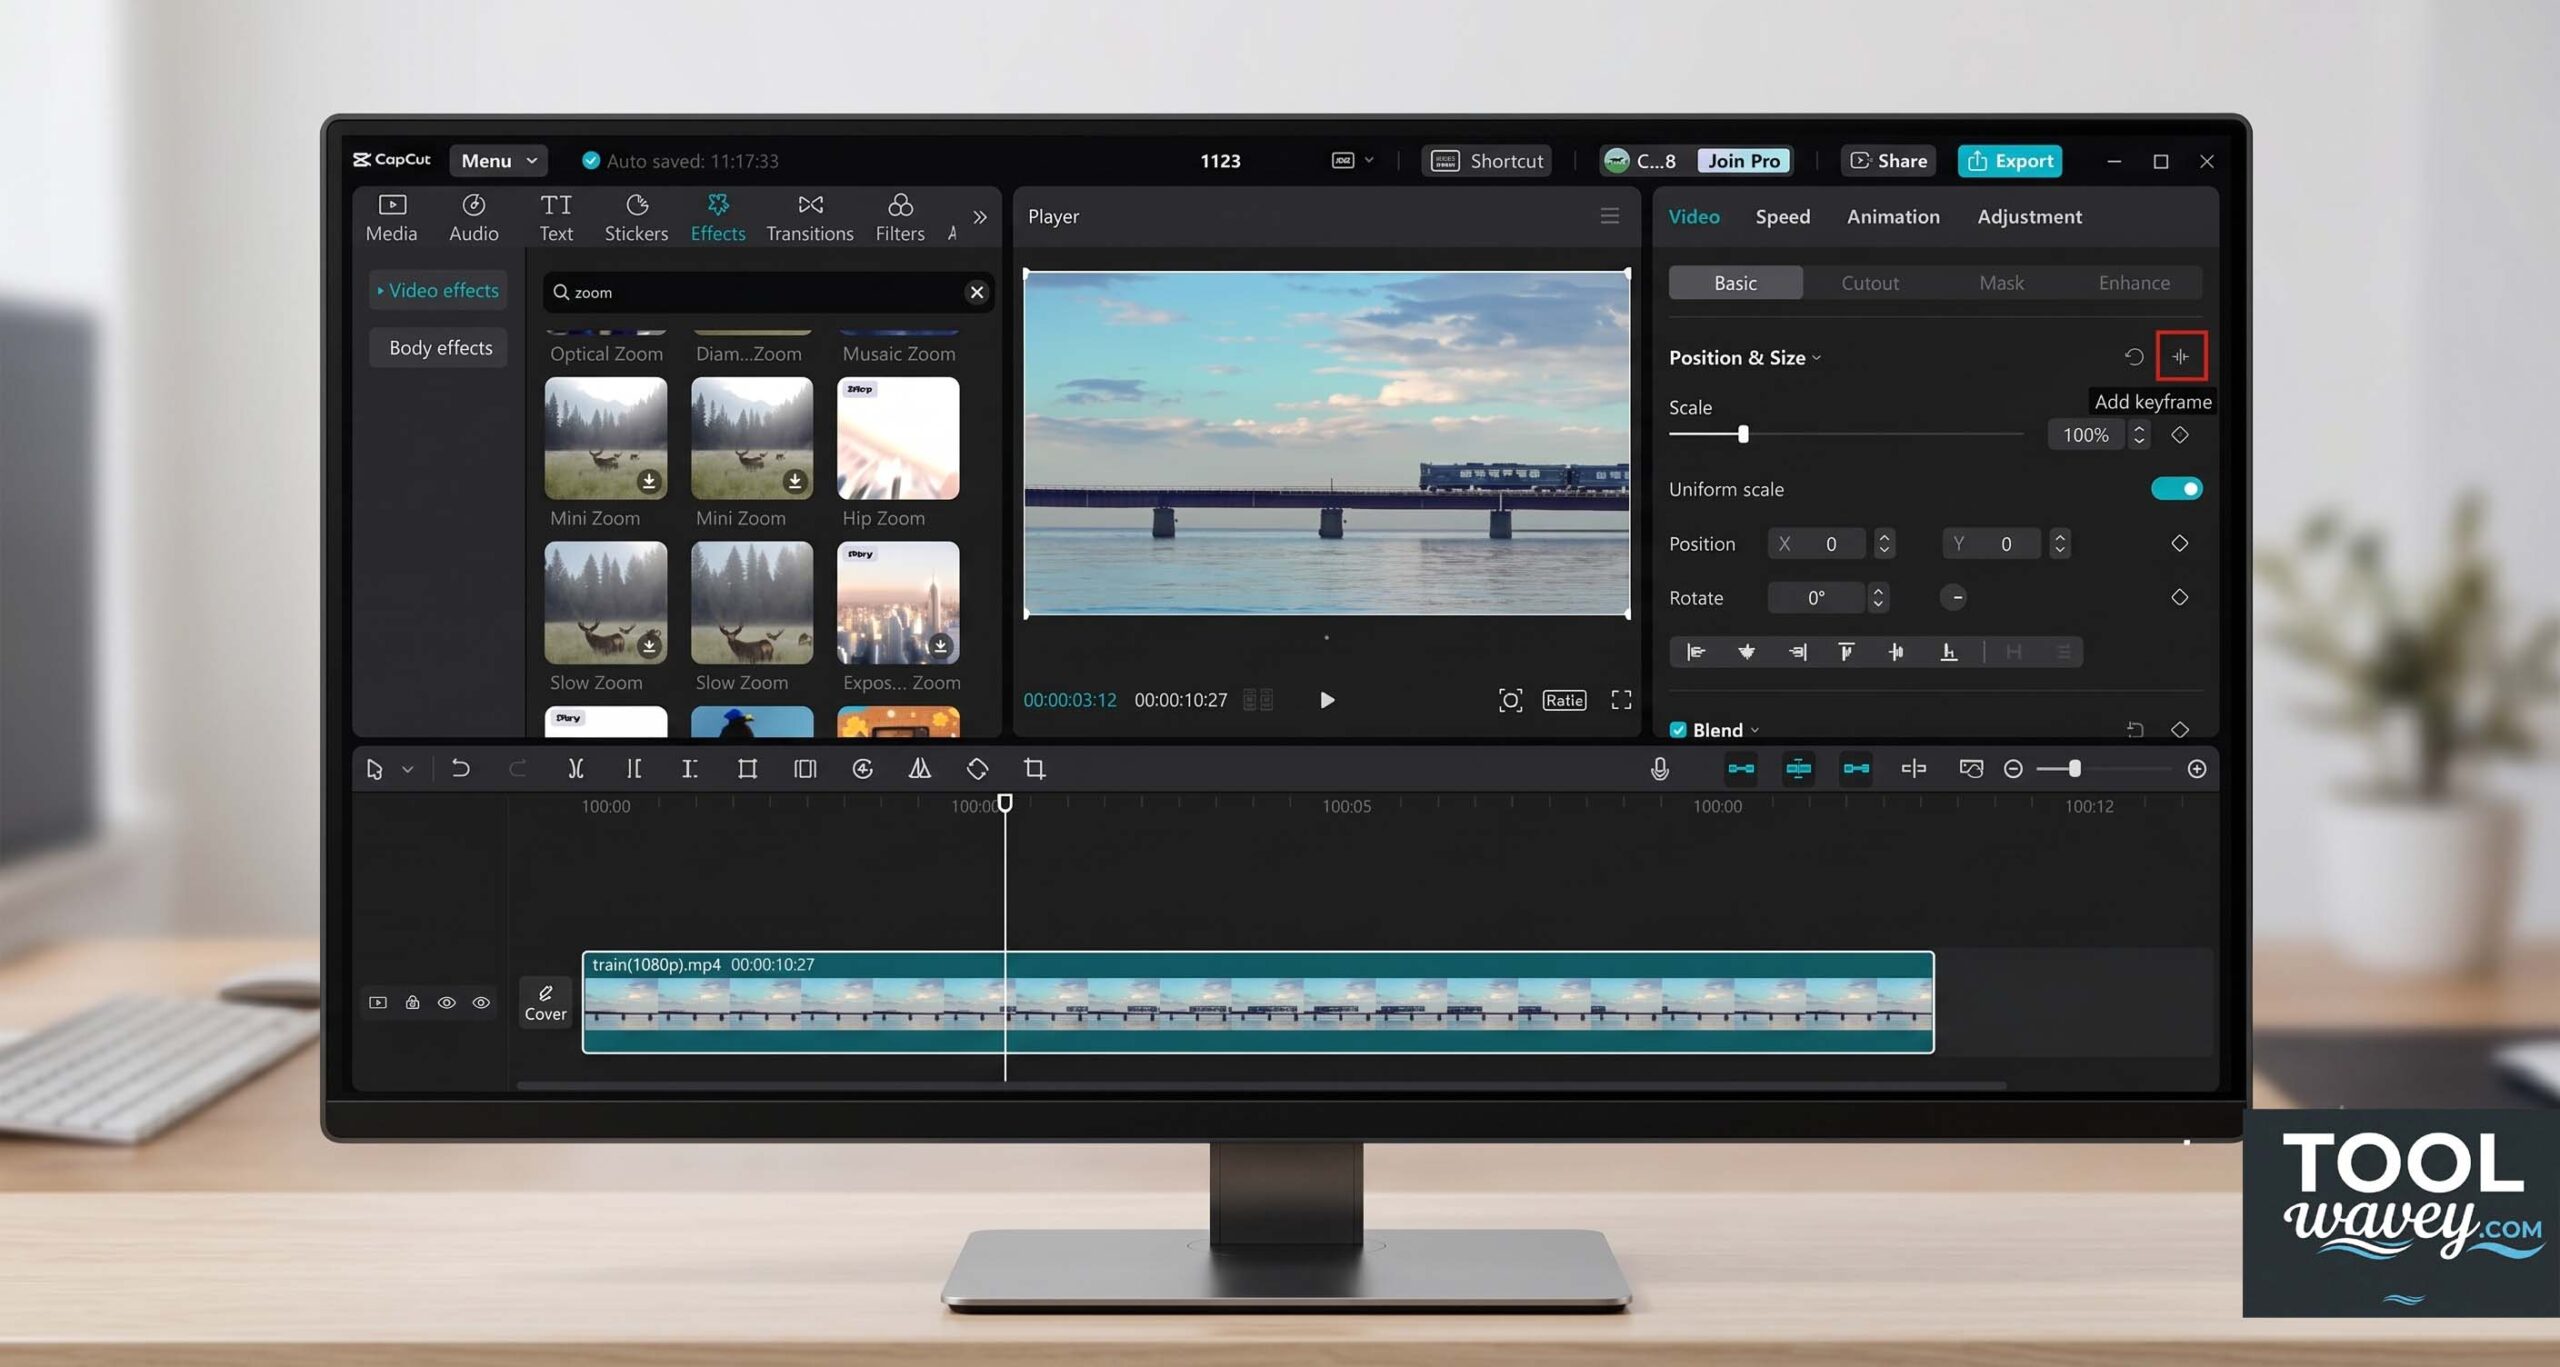Select the Split tool in timeline toolbar
2560x1367 pixels.
[575, 768]
